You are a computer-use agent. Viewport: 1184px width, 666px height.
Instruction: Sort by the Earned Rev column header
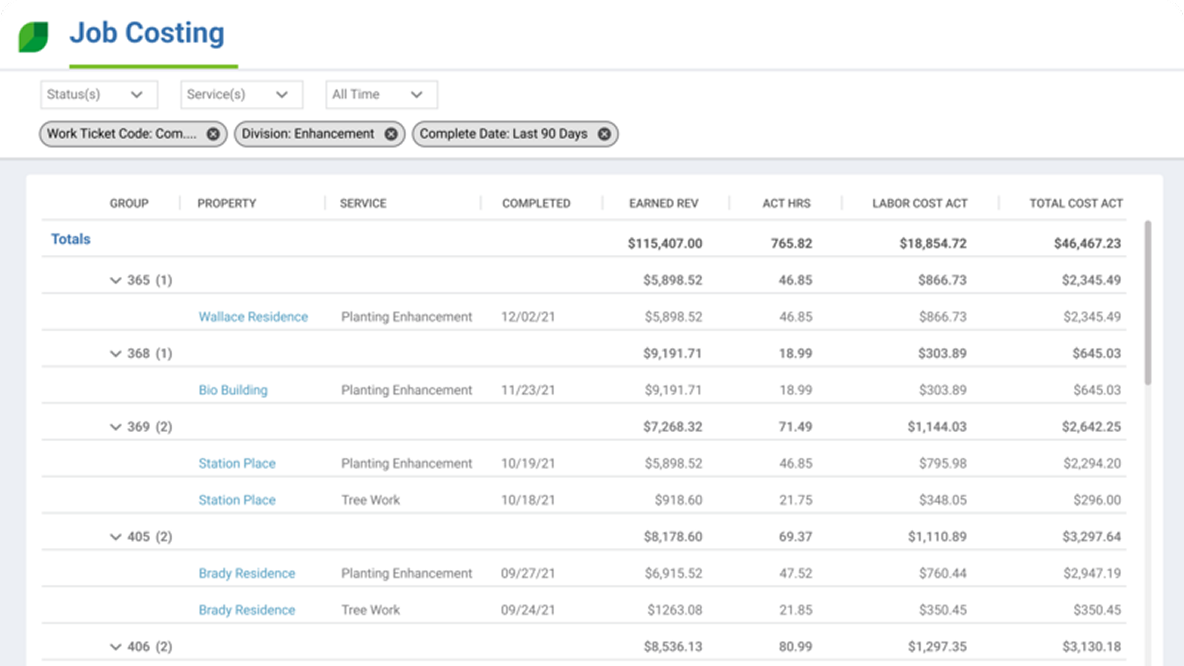[665, 203]
